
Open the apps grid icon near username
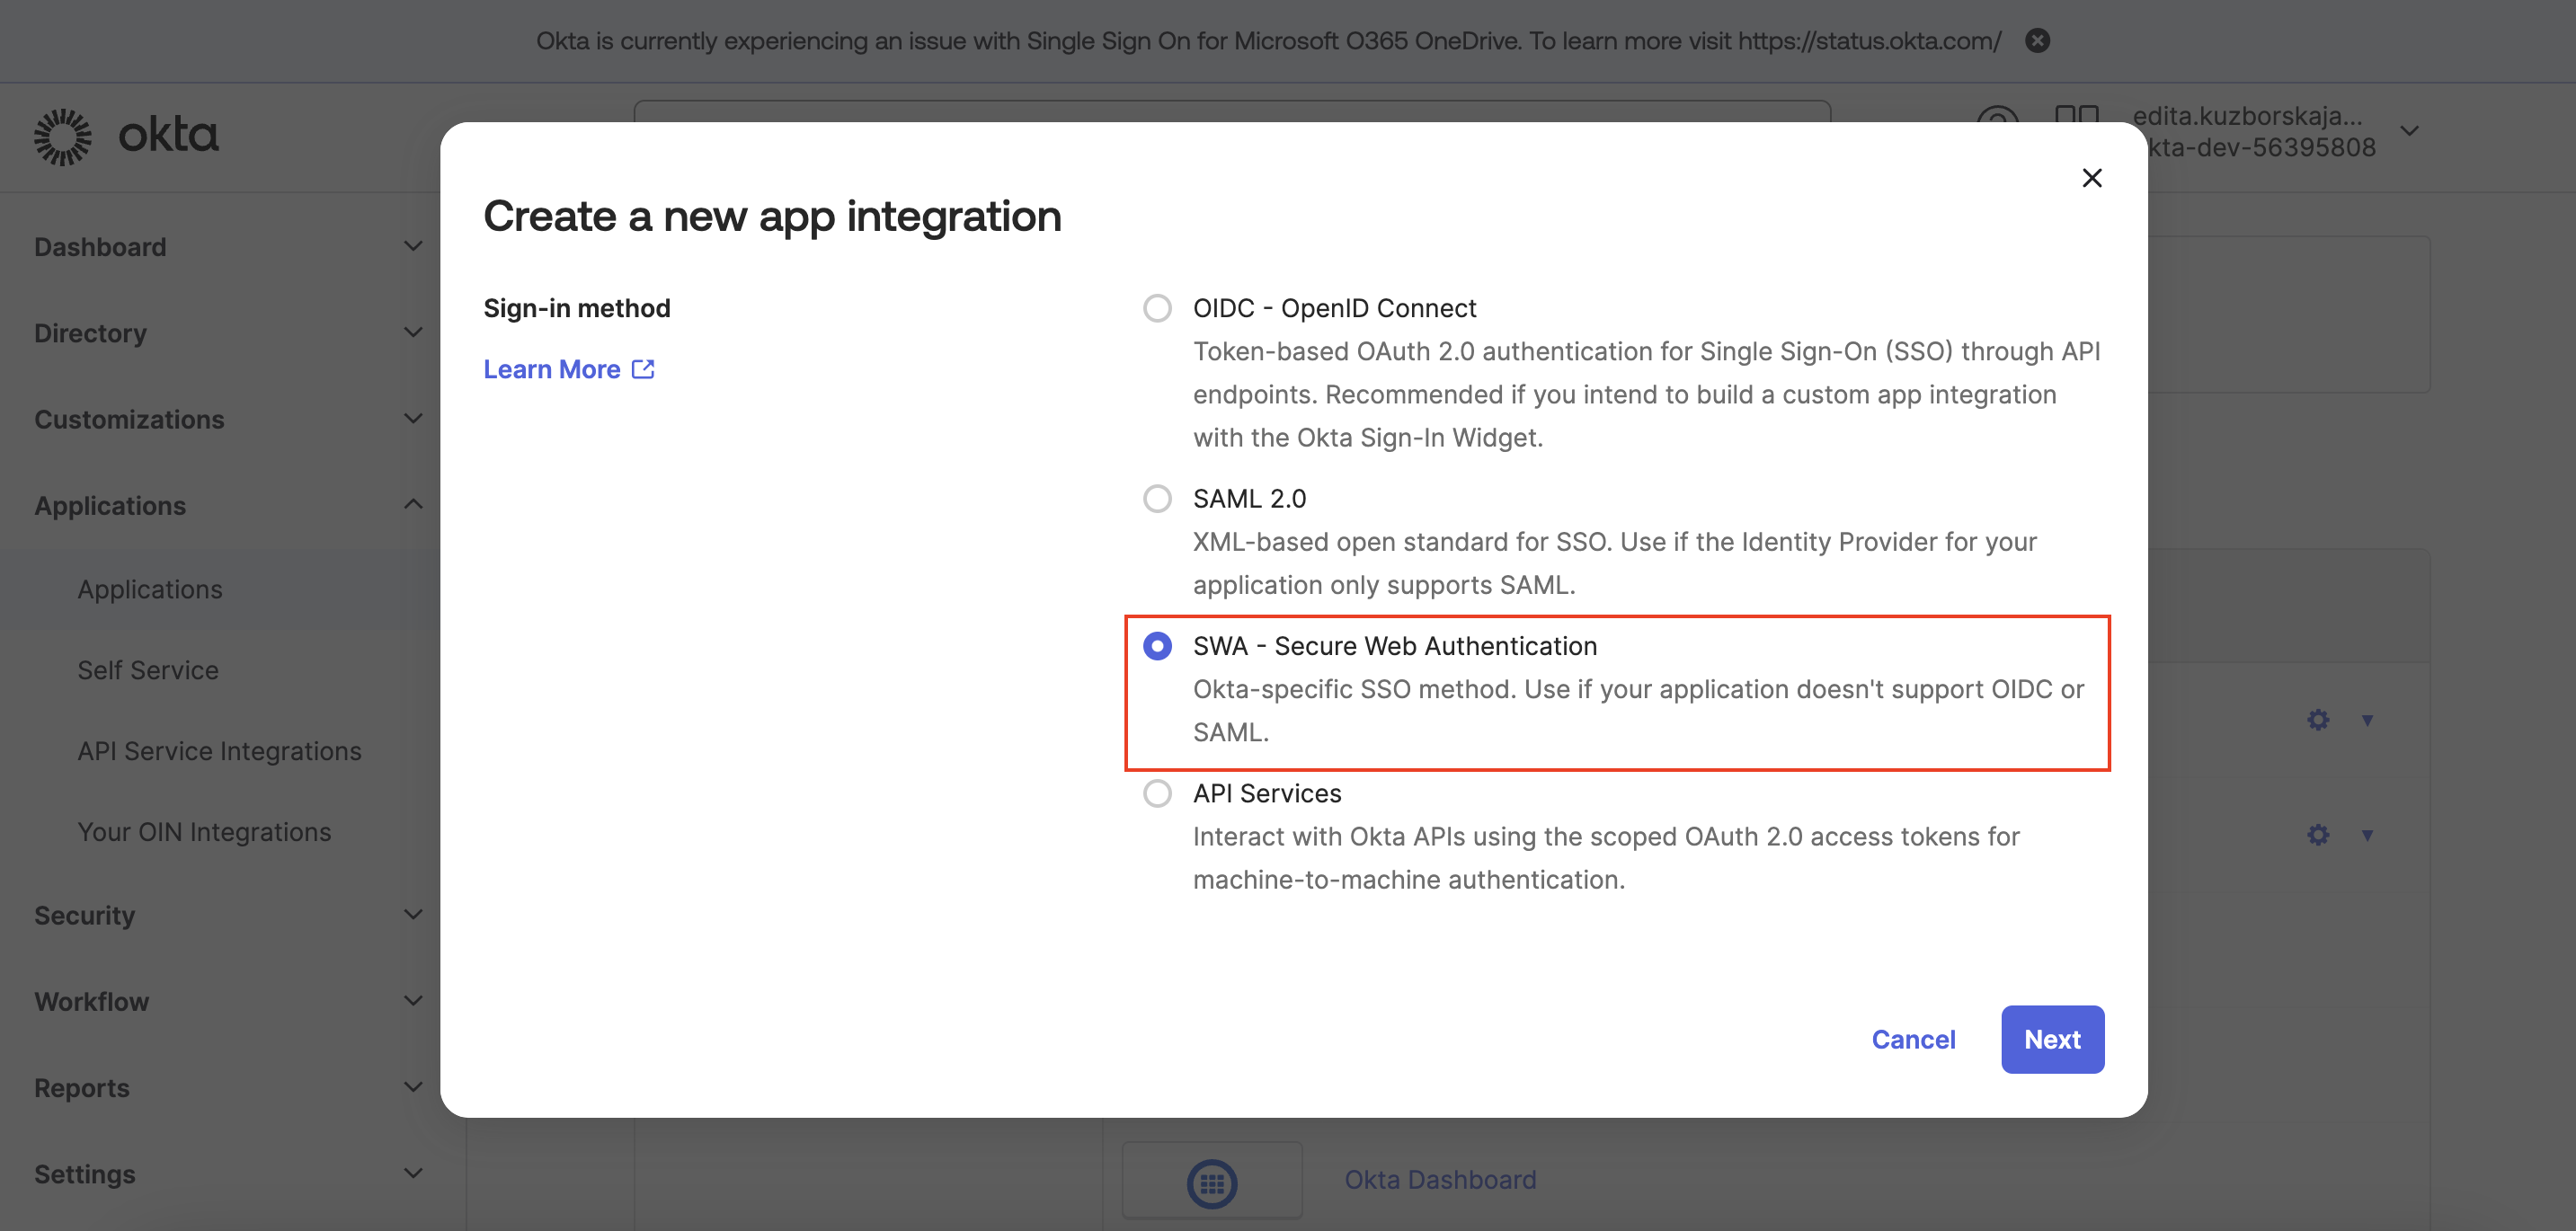click(x=2076, y=114)
